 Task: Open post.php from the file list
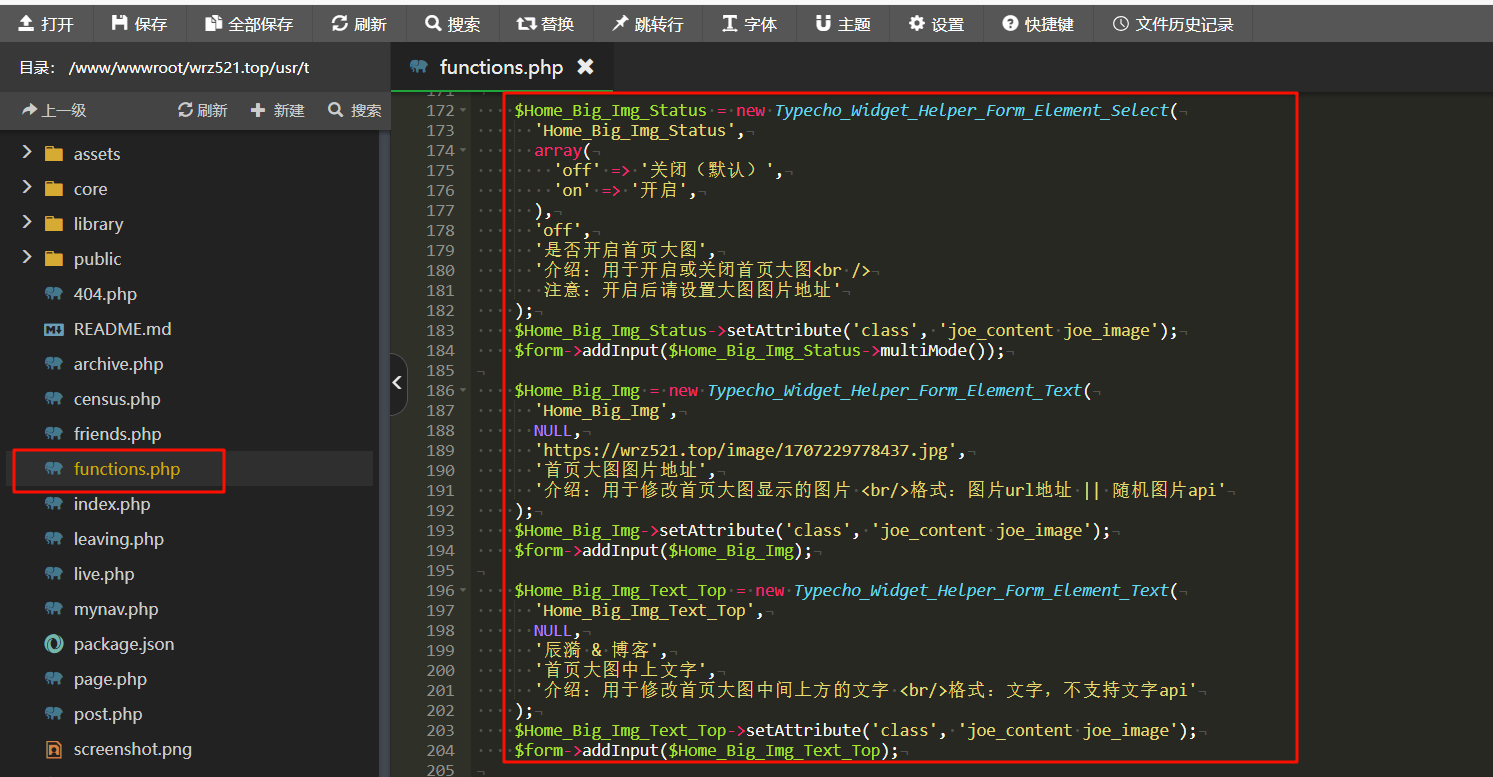pos(108,714)
